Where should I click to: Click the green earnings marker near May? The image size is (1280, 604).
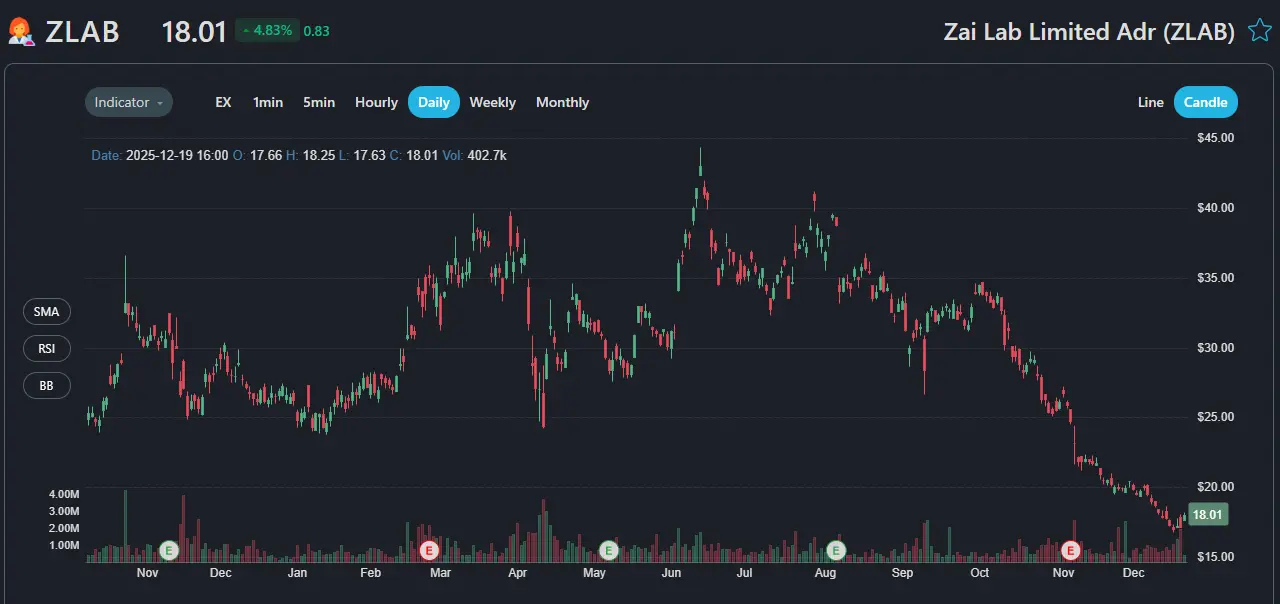[608, 550]
